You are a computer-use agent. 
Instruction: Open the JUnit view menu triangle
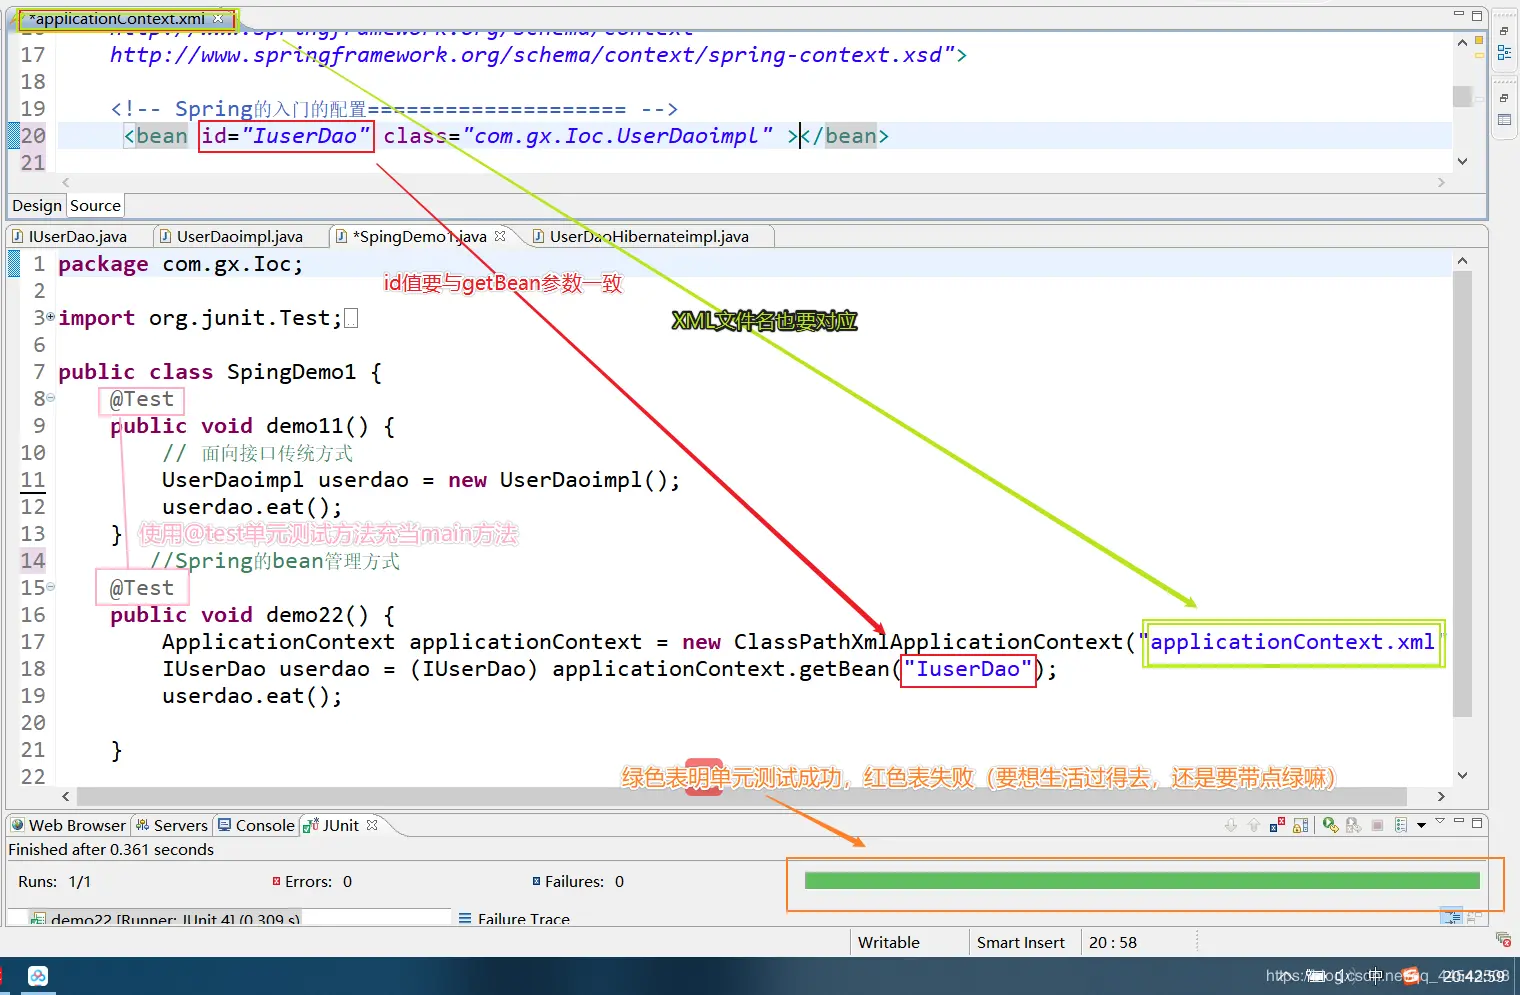pyautogui.click(x=1440, y=822)
